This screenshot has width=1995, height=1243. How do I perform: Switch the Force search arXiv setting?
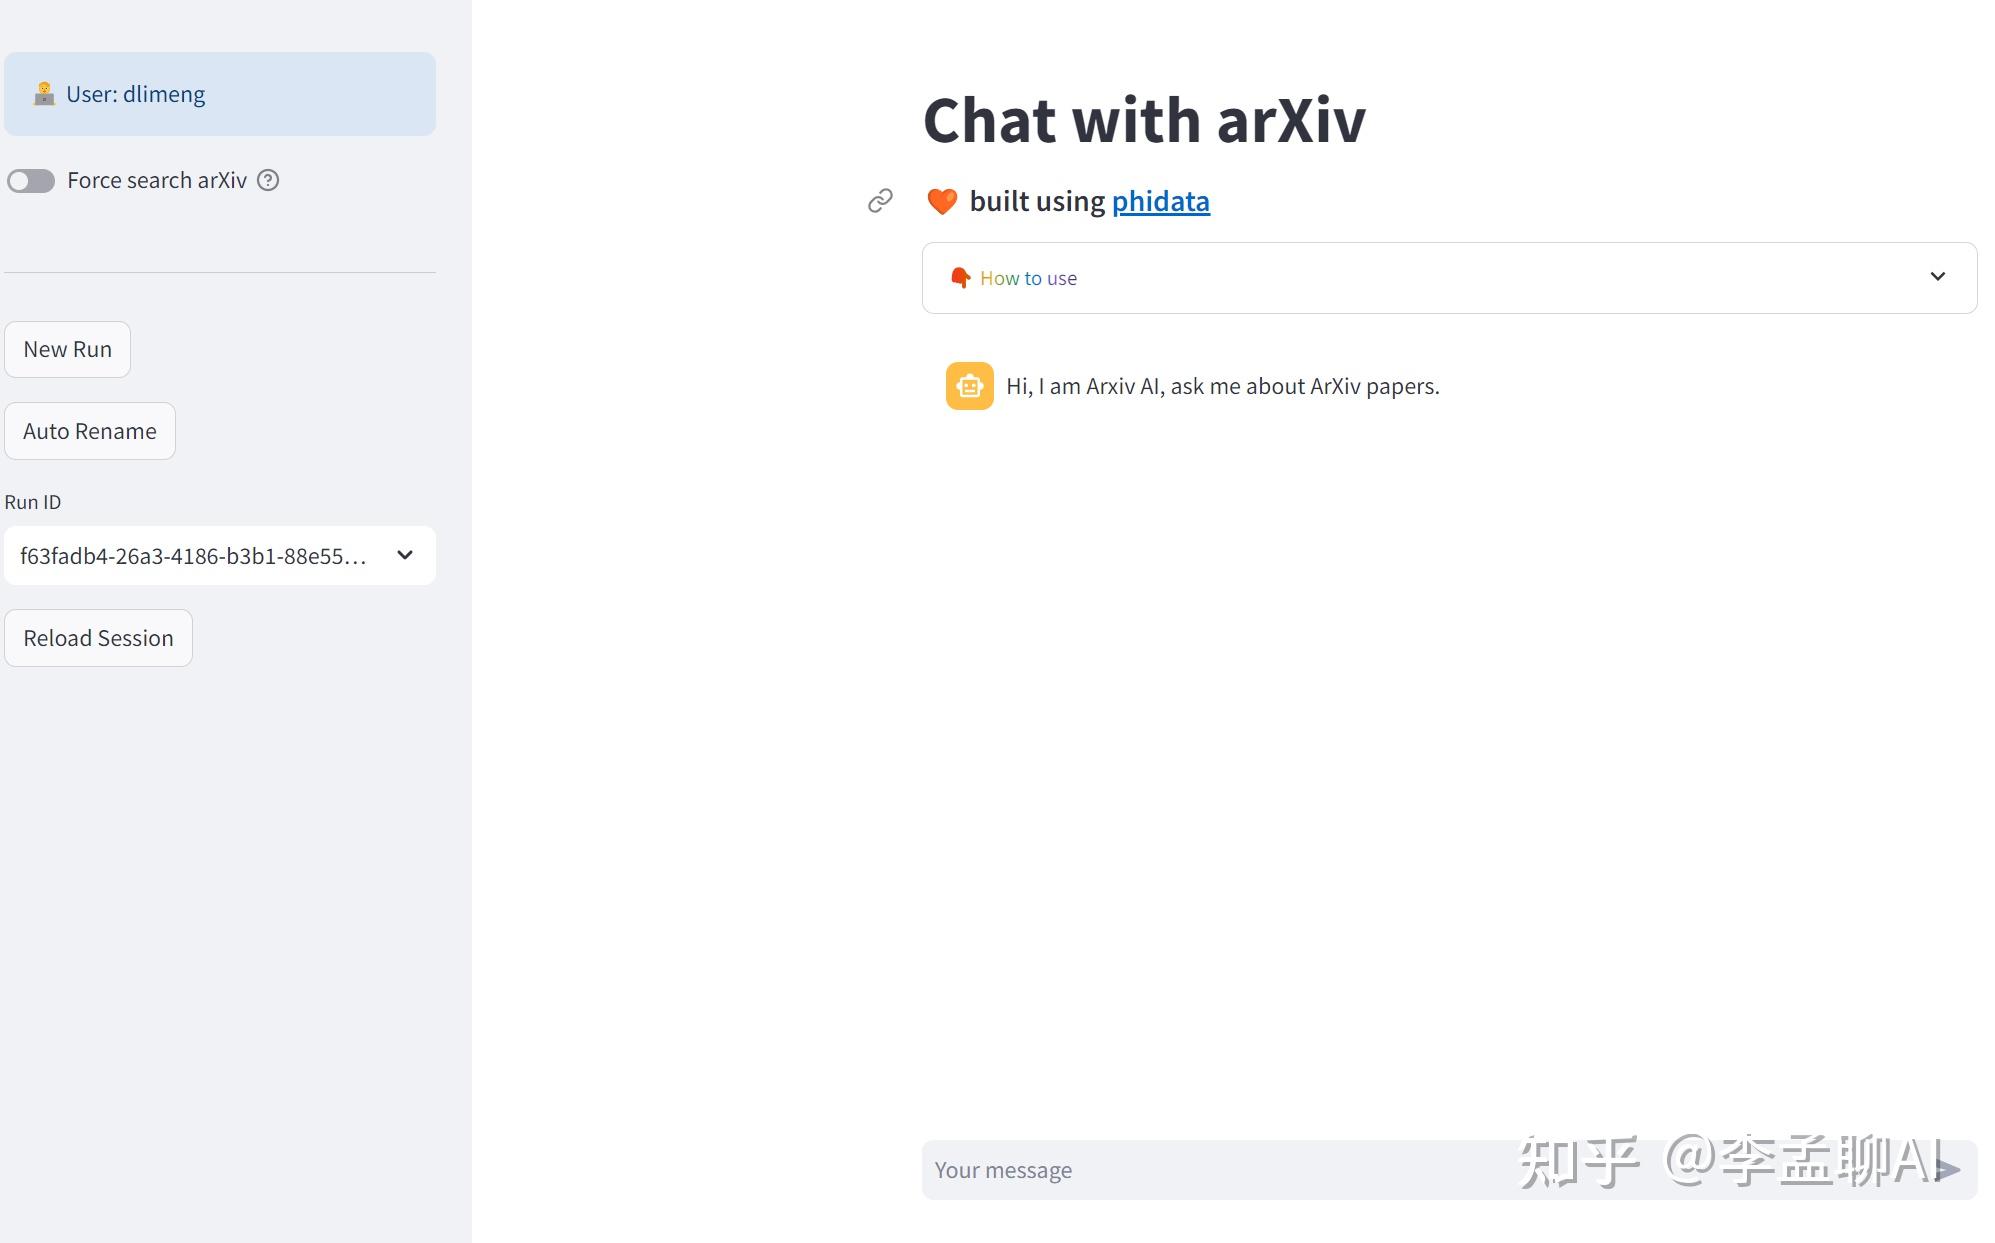coord(31,181)
